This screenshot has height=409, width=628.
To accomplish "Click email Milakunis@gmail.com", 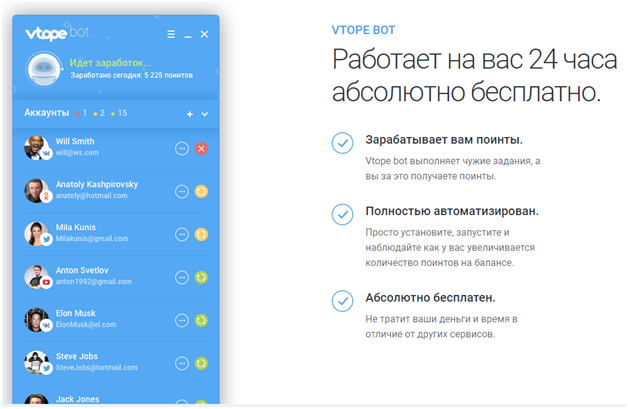I will 92,238.
